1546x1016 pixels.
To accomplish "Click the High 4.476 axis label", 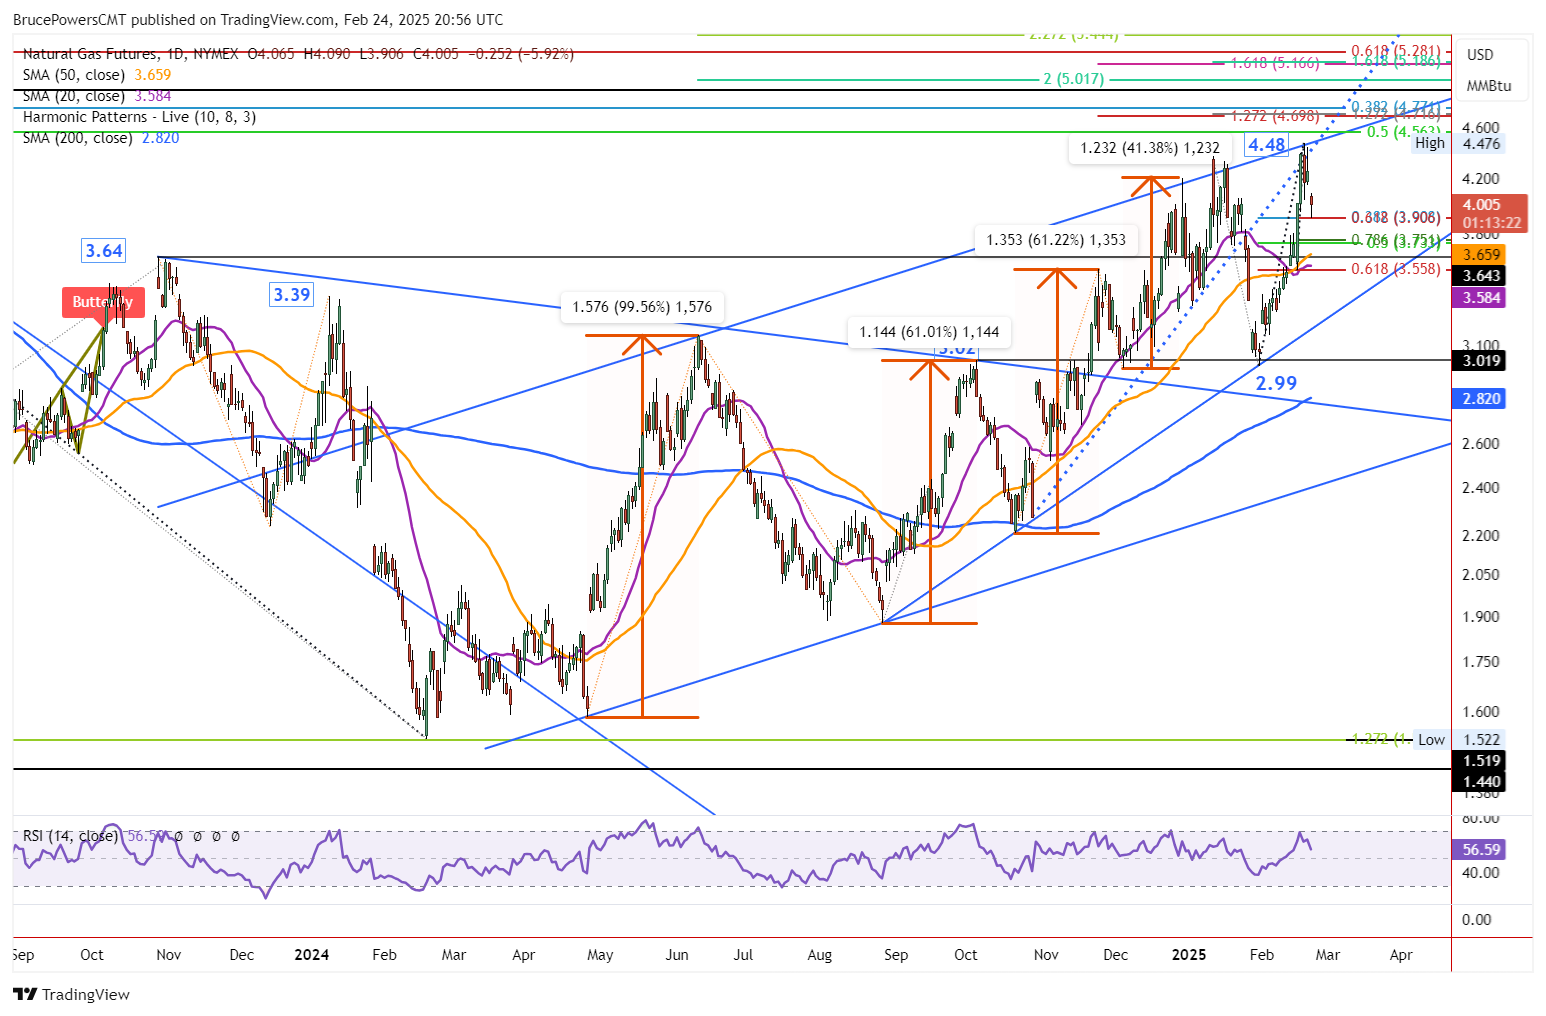I will (x=1457, y=143).
